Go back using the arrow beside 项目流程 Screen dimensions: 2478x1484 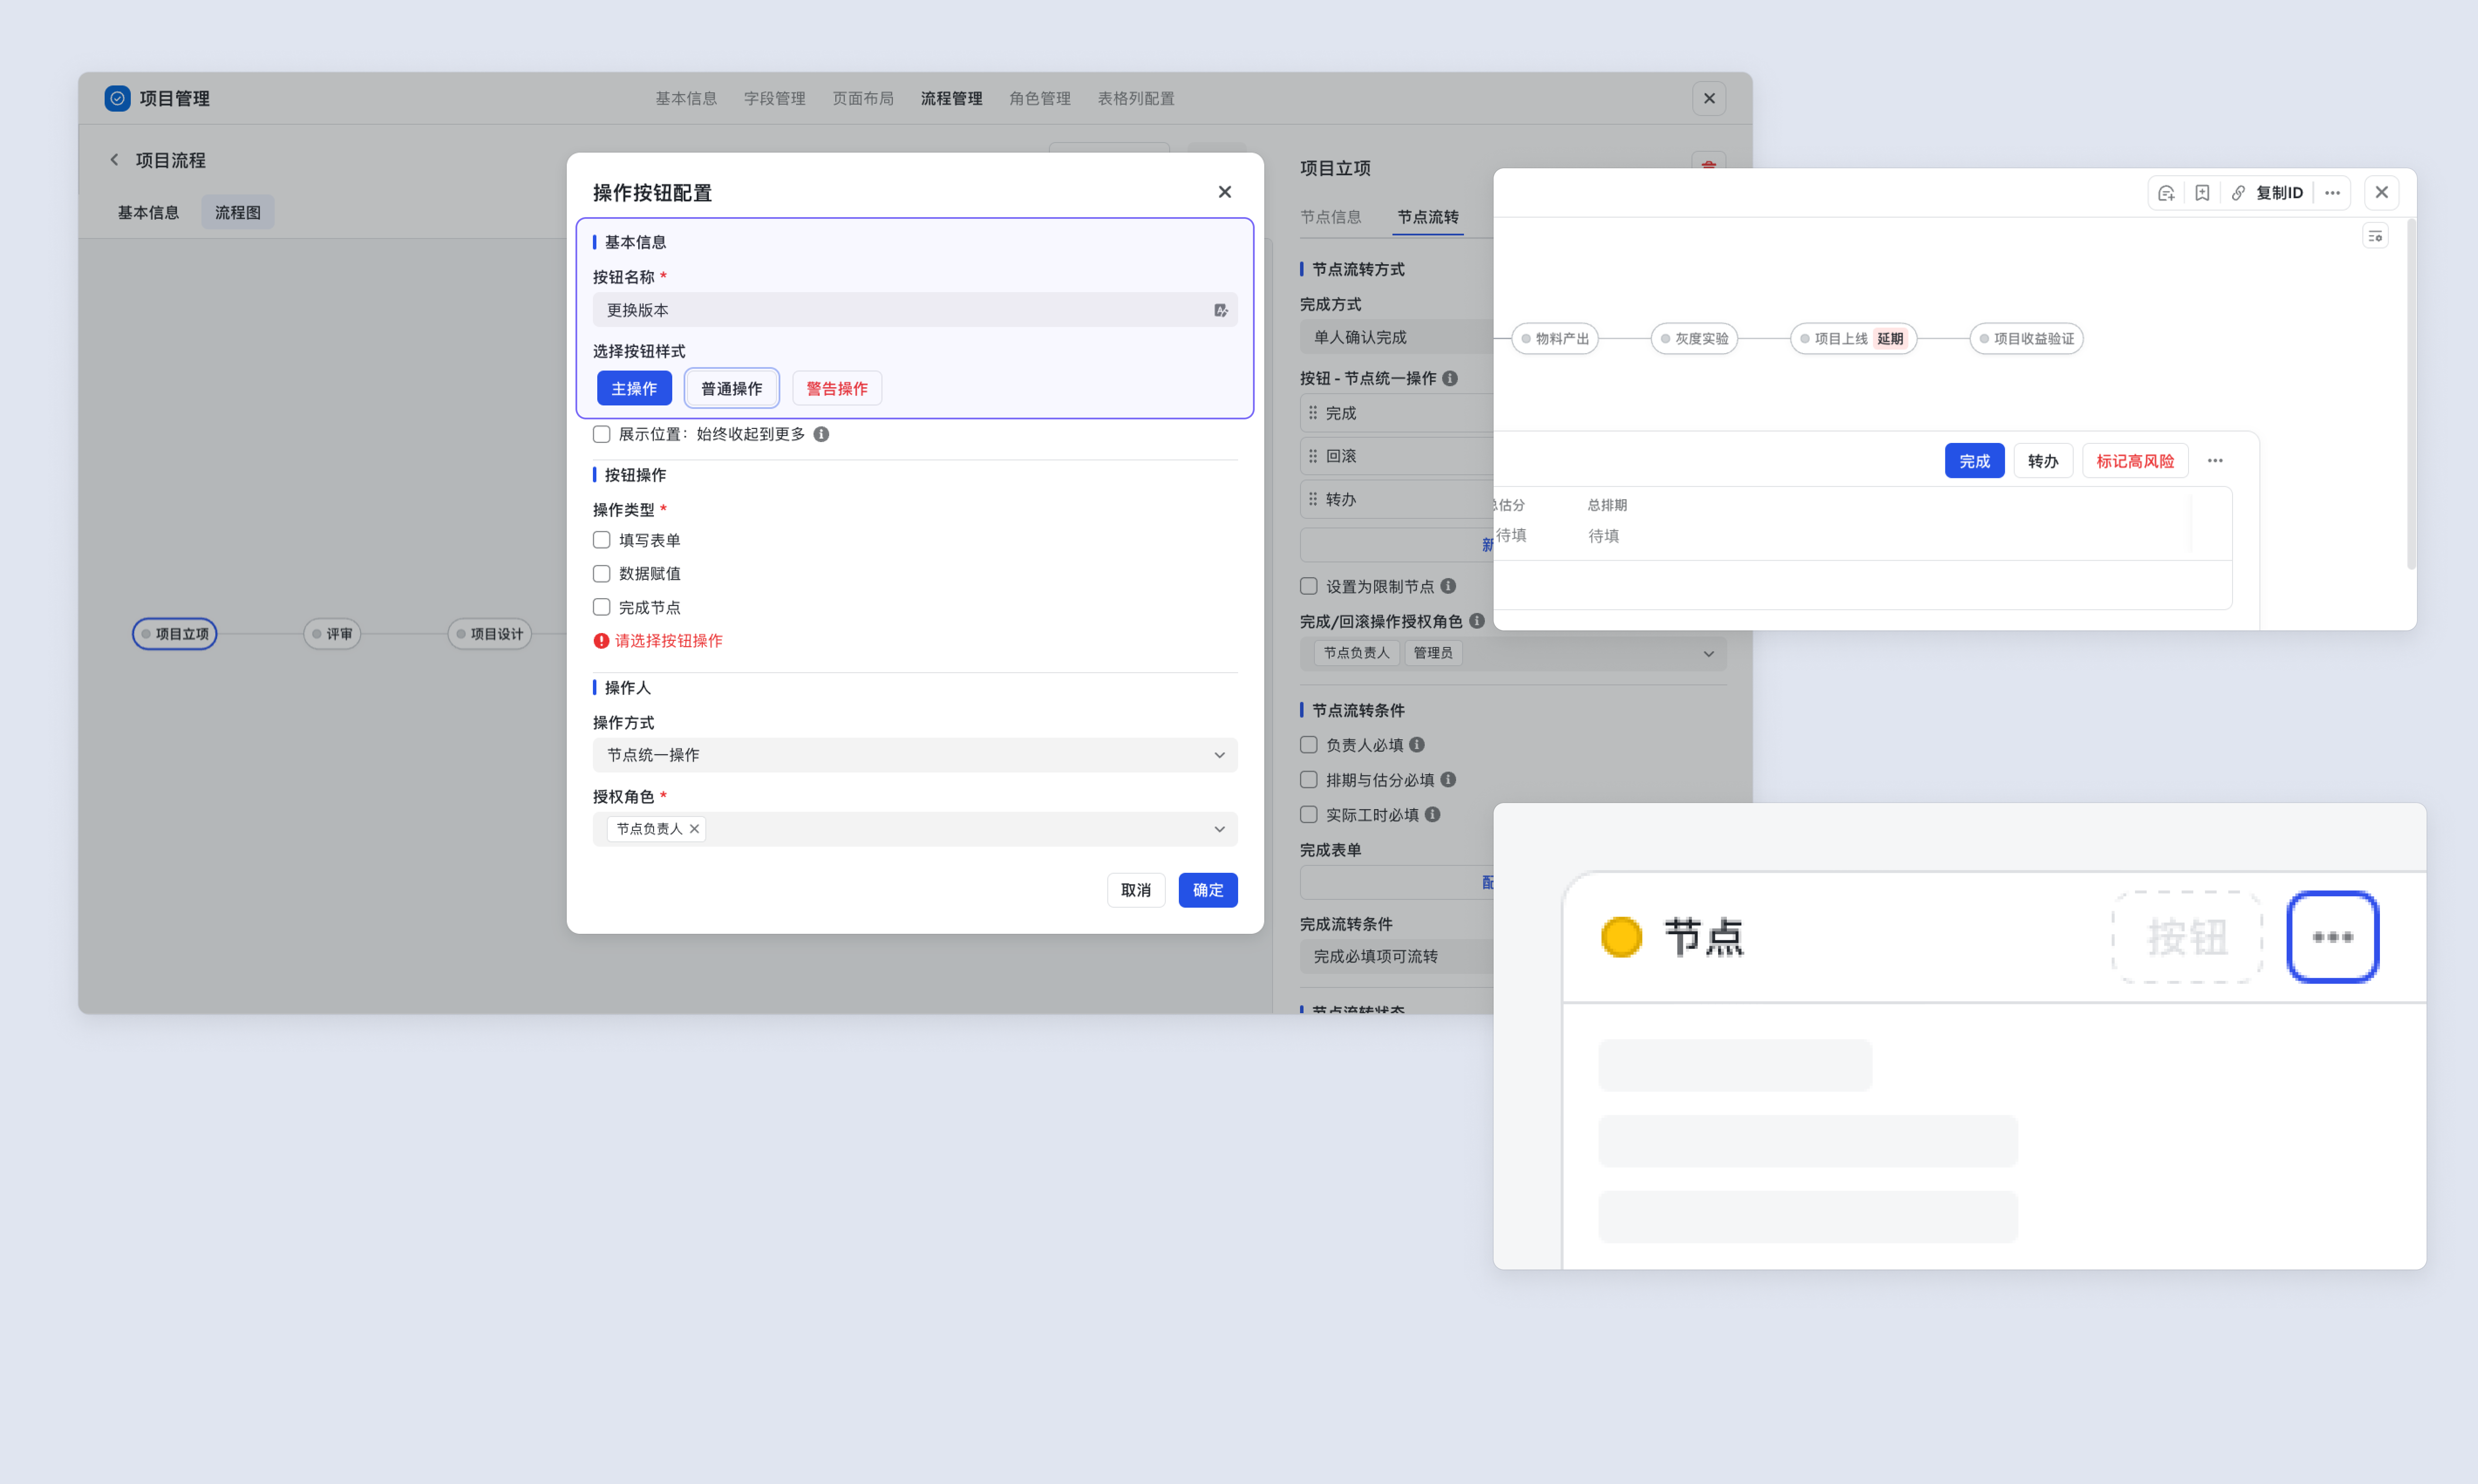pos(114,160)
